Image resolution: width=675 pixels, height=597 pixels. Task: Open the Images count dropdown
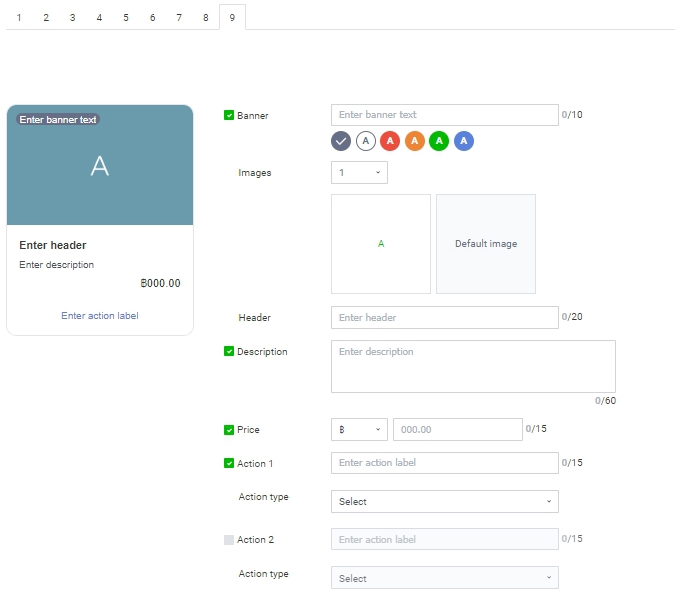[359, 173]
